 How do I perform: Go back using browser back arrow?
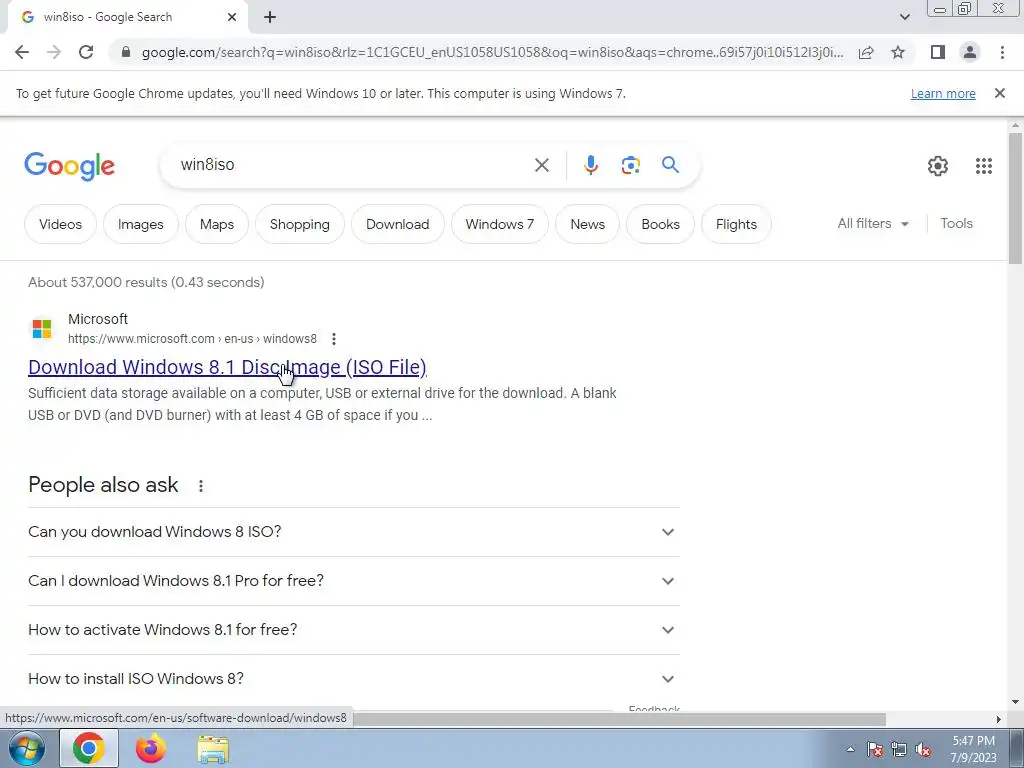[22, 52]
